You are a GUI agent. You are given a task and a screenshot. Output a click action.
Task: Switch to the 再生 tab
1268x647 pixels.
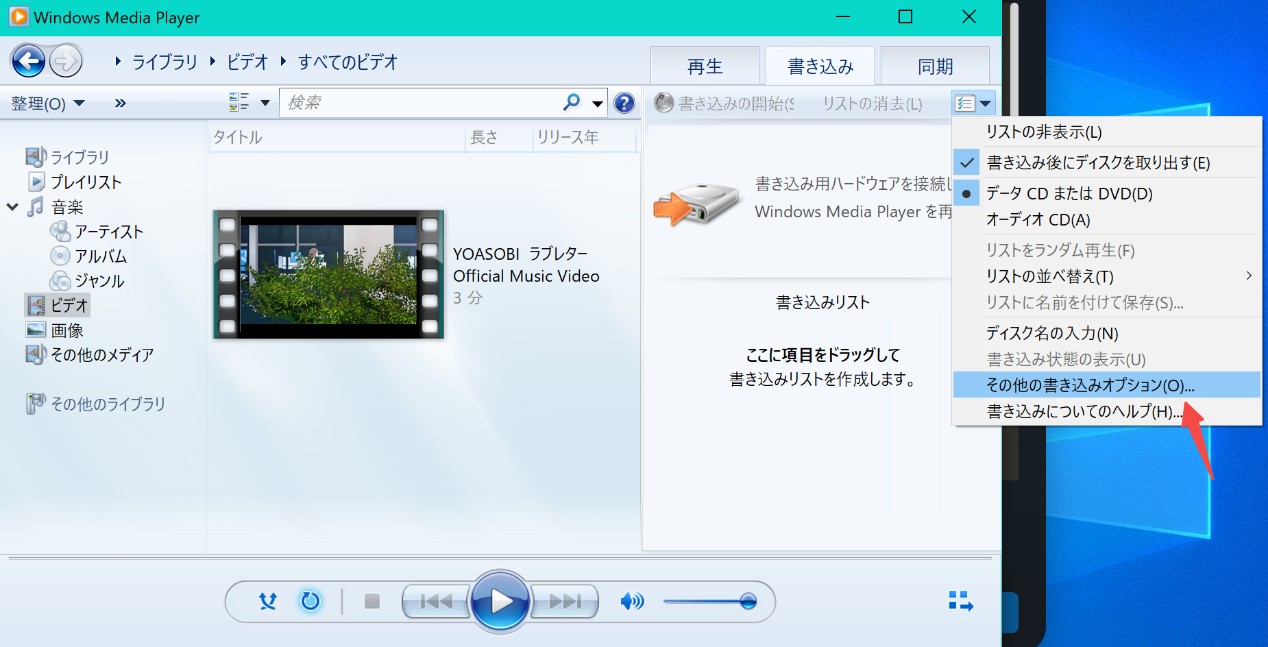705,66
